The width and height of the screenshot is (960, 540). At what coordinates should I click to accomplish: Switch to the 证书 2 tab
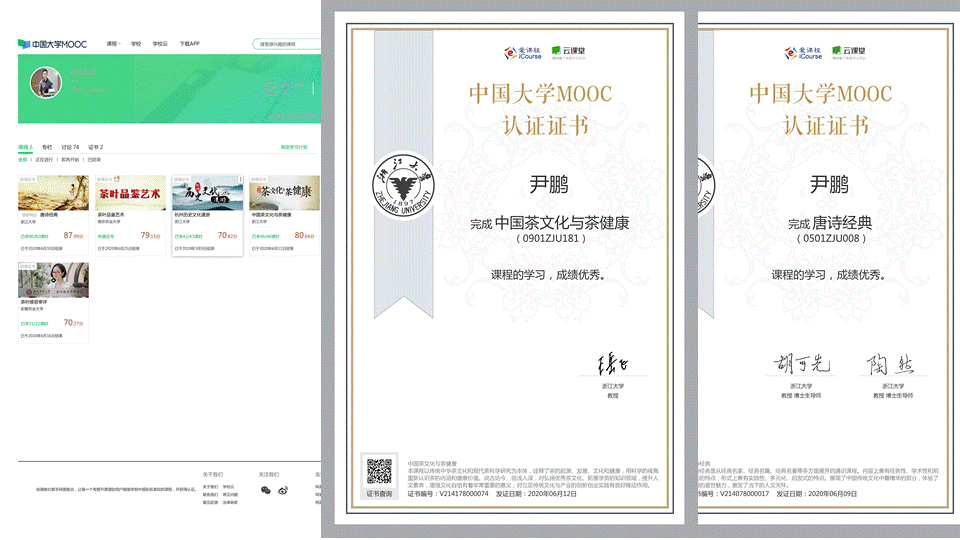[x=95, y=147]
